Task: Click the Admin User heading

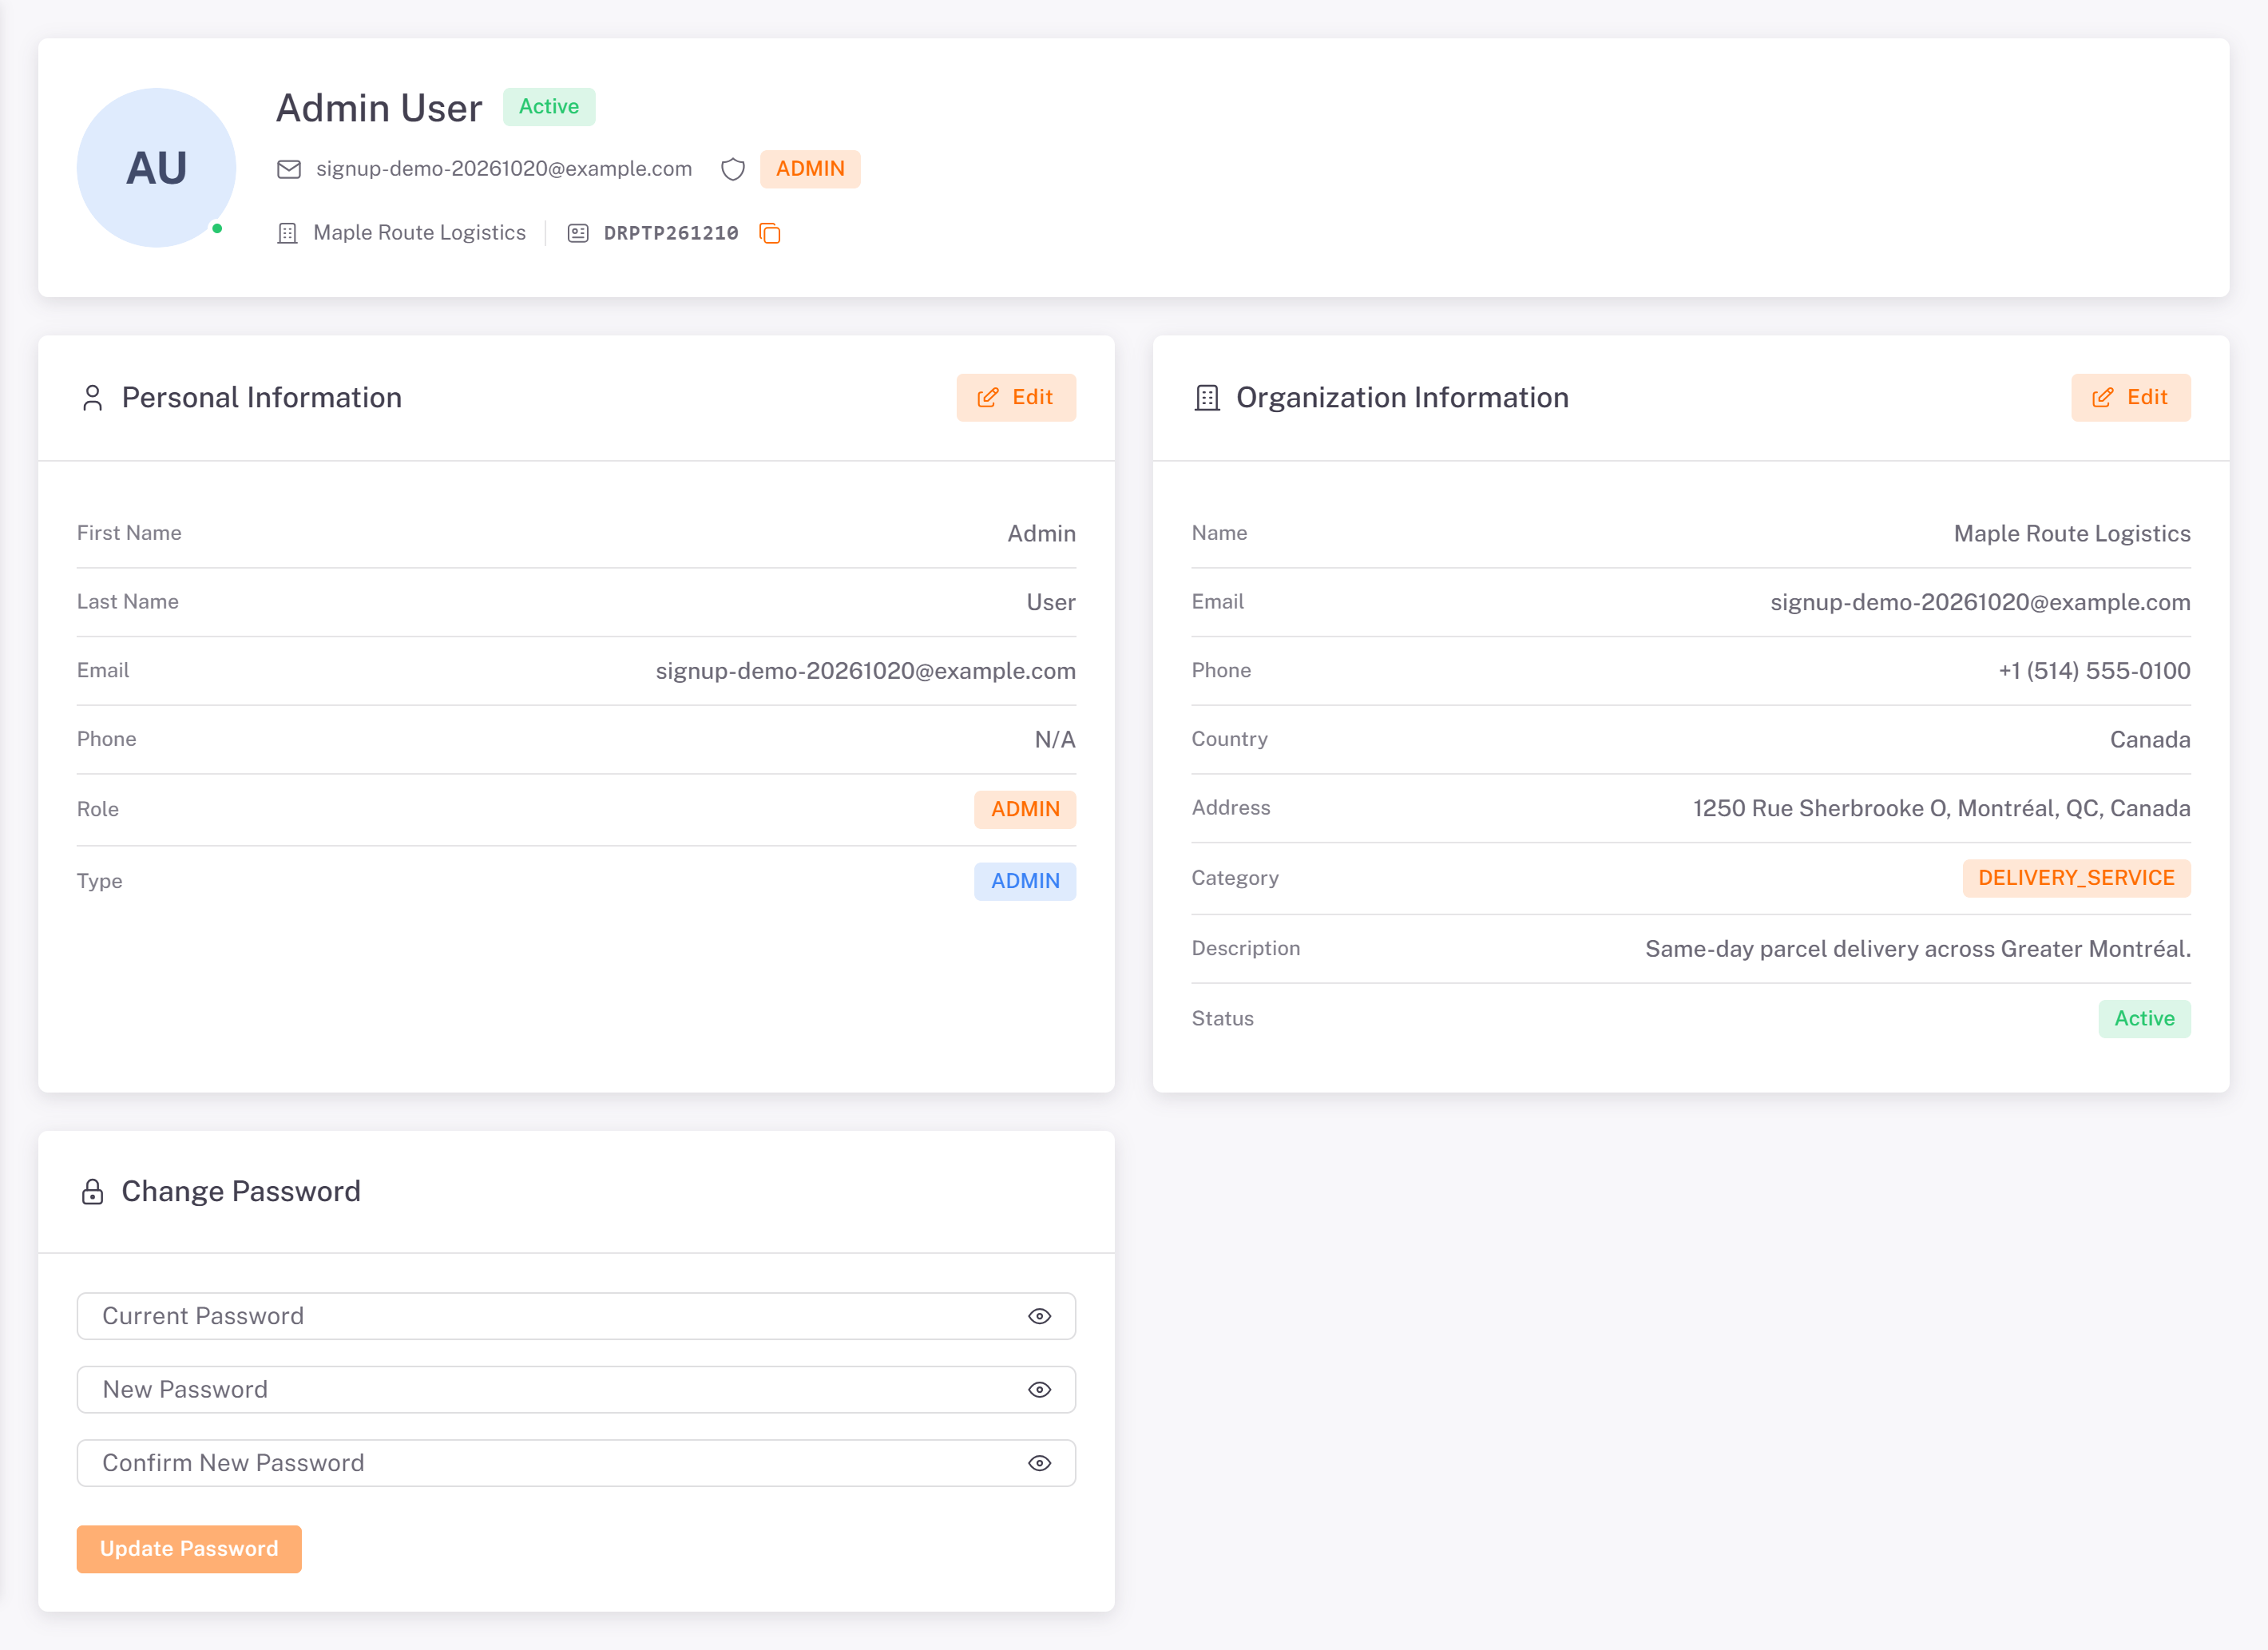Action: [379, 108]
